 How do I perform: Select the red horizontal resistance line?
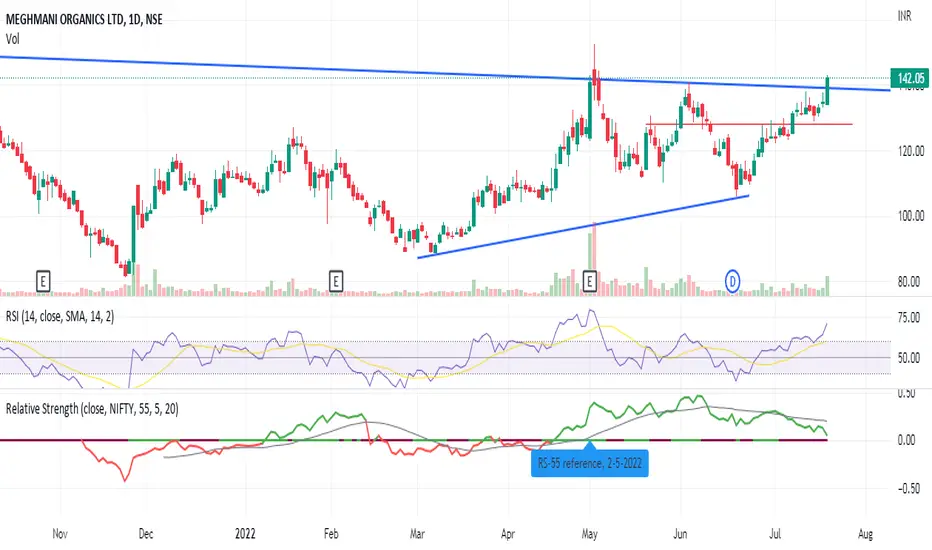(x=749, y=124)
